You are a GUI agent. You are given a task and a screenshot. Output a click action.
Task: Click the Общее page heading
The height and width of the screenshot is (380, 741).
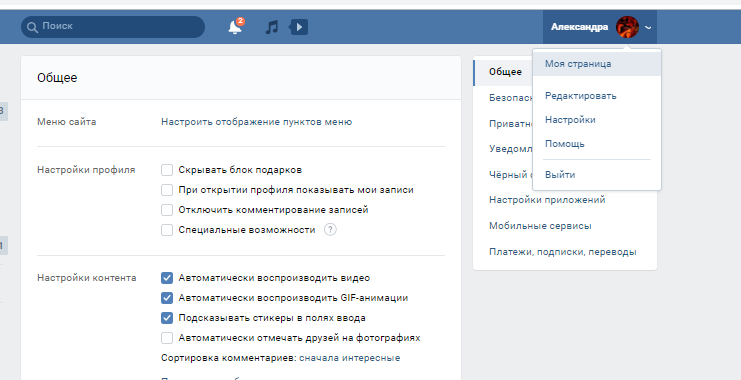(57, 78)
